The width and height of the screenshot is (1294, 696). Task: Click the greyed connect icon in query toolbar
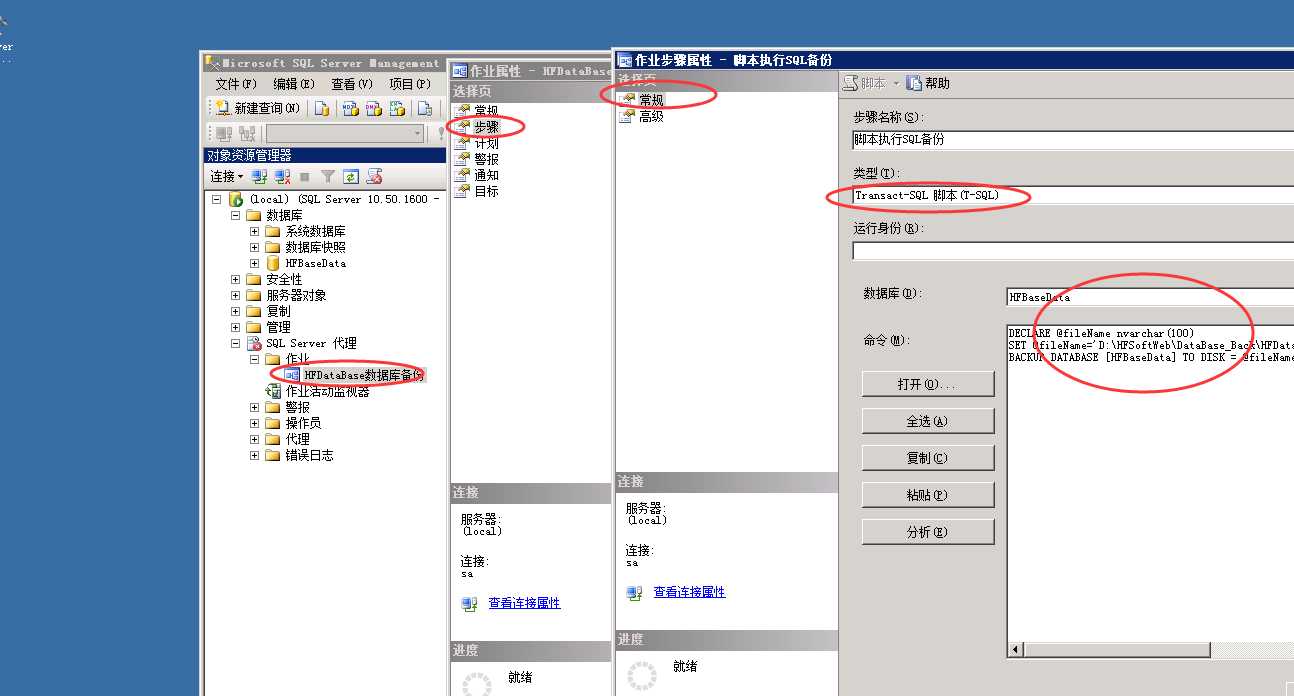pos(225,133)
